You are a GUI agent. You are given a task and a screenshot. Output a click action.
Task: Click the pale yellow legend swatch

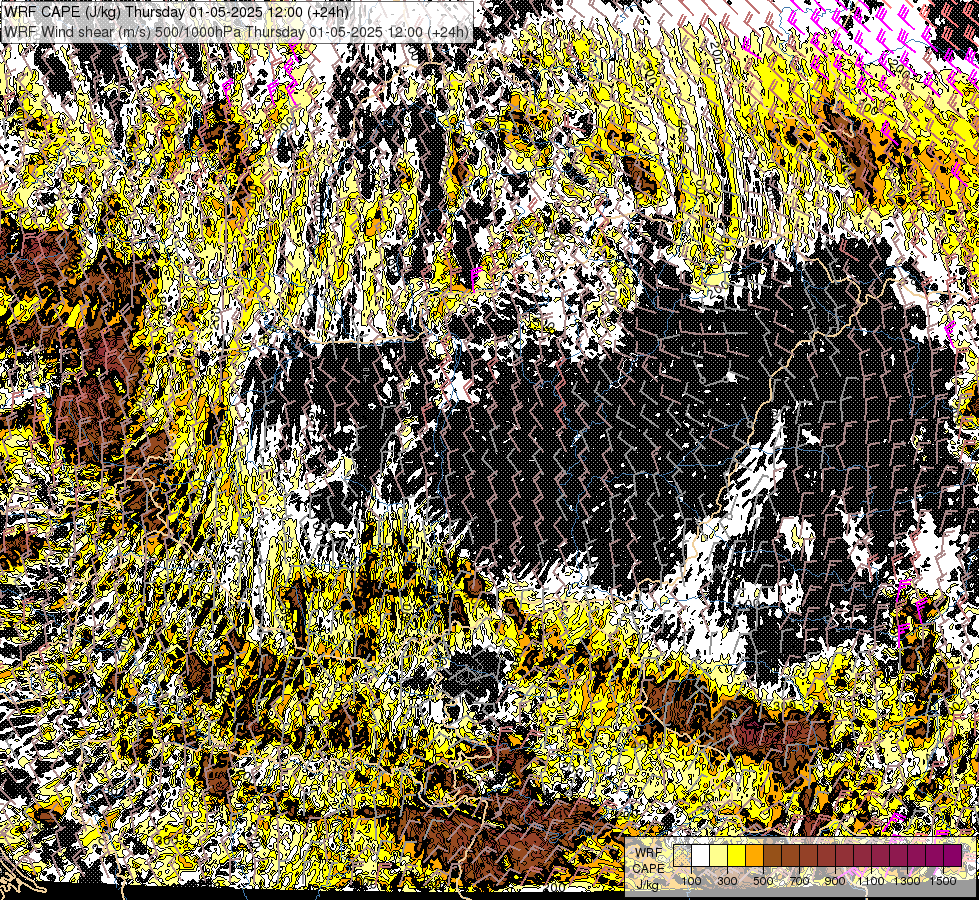719,855
